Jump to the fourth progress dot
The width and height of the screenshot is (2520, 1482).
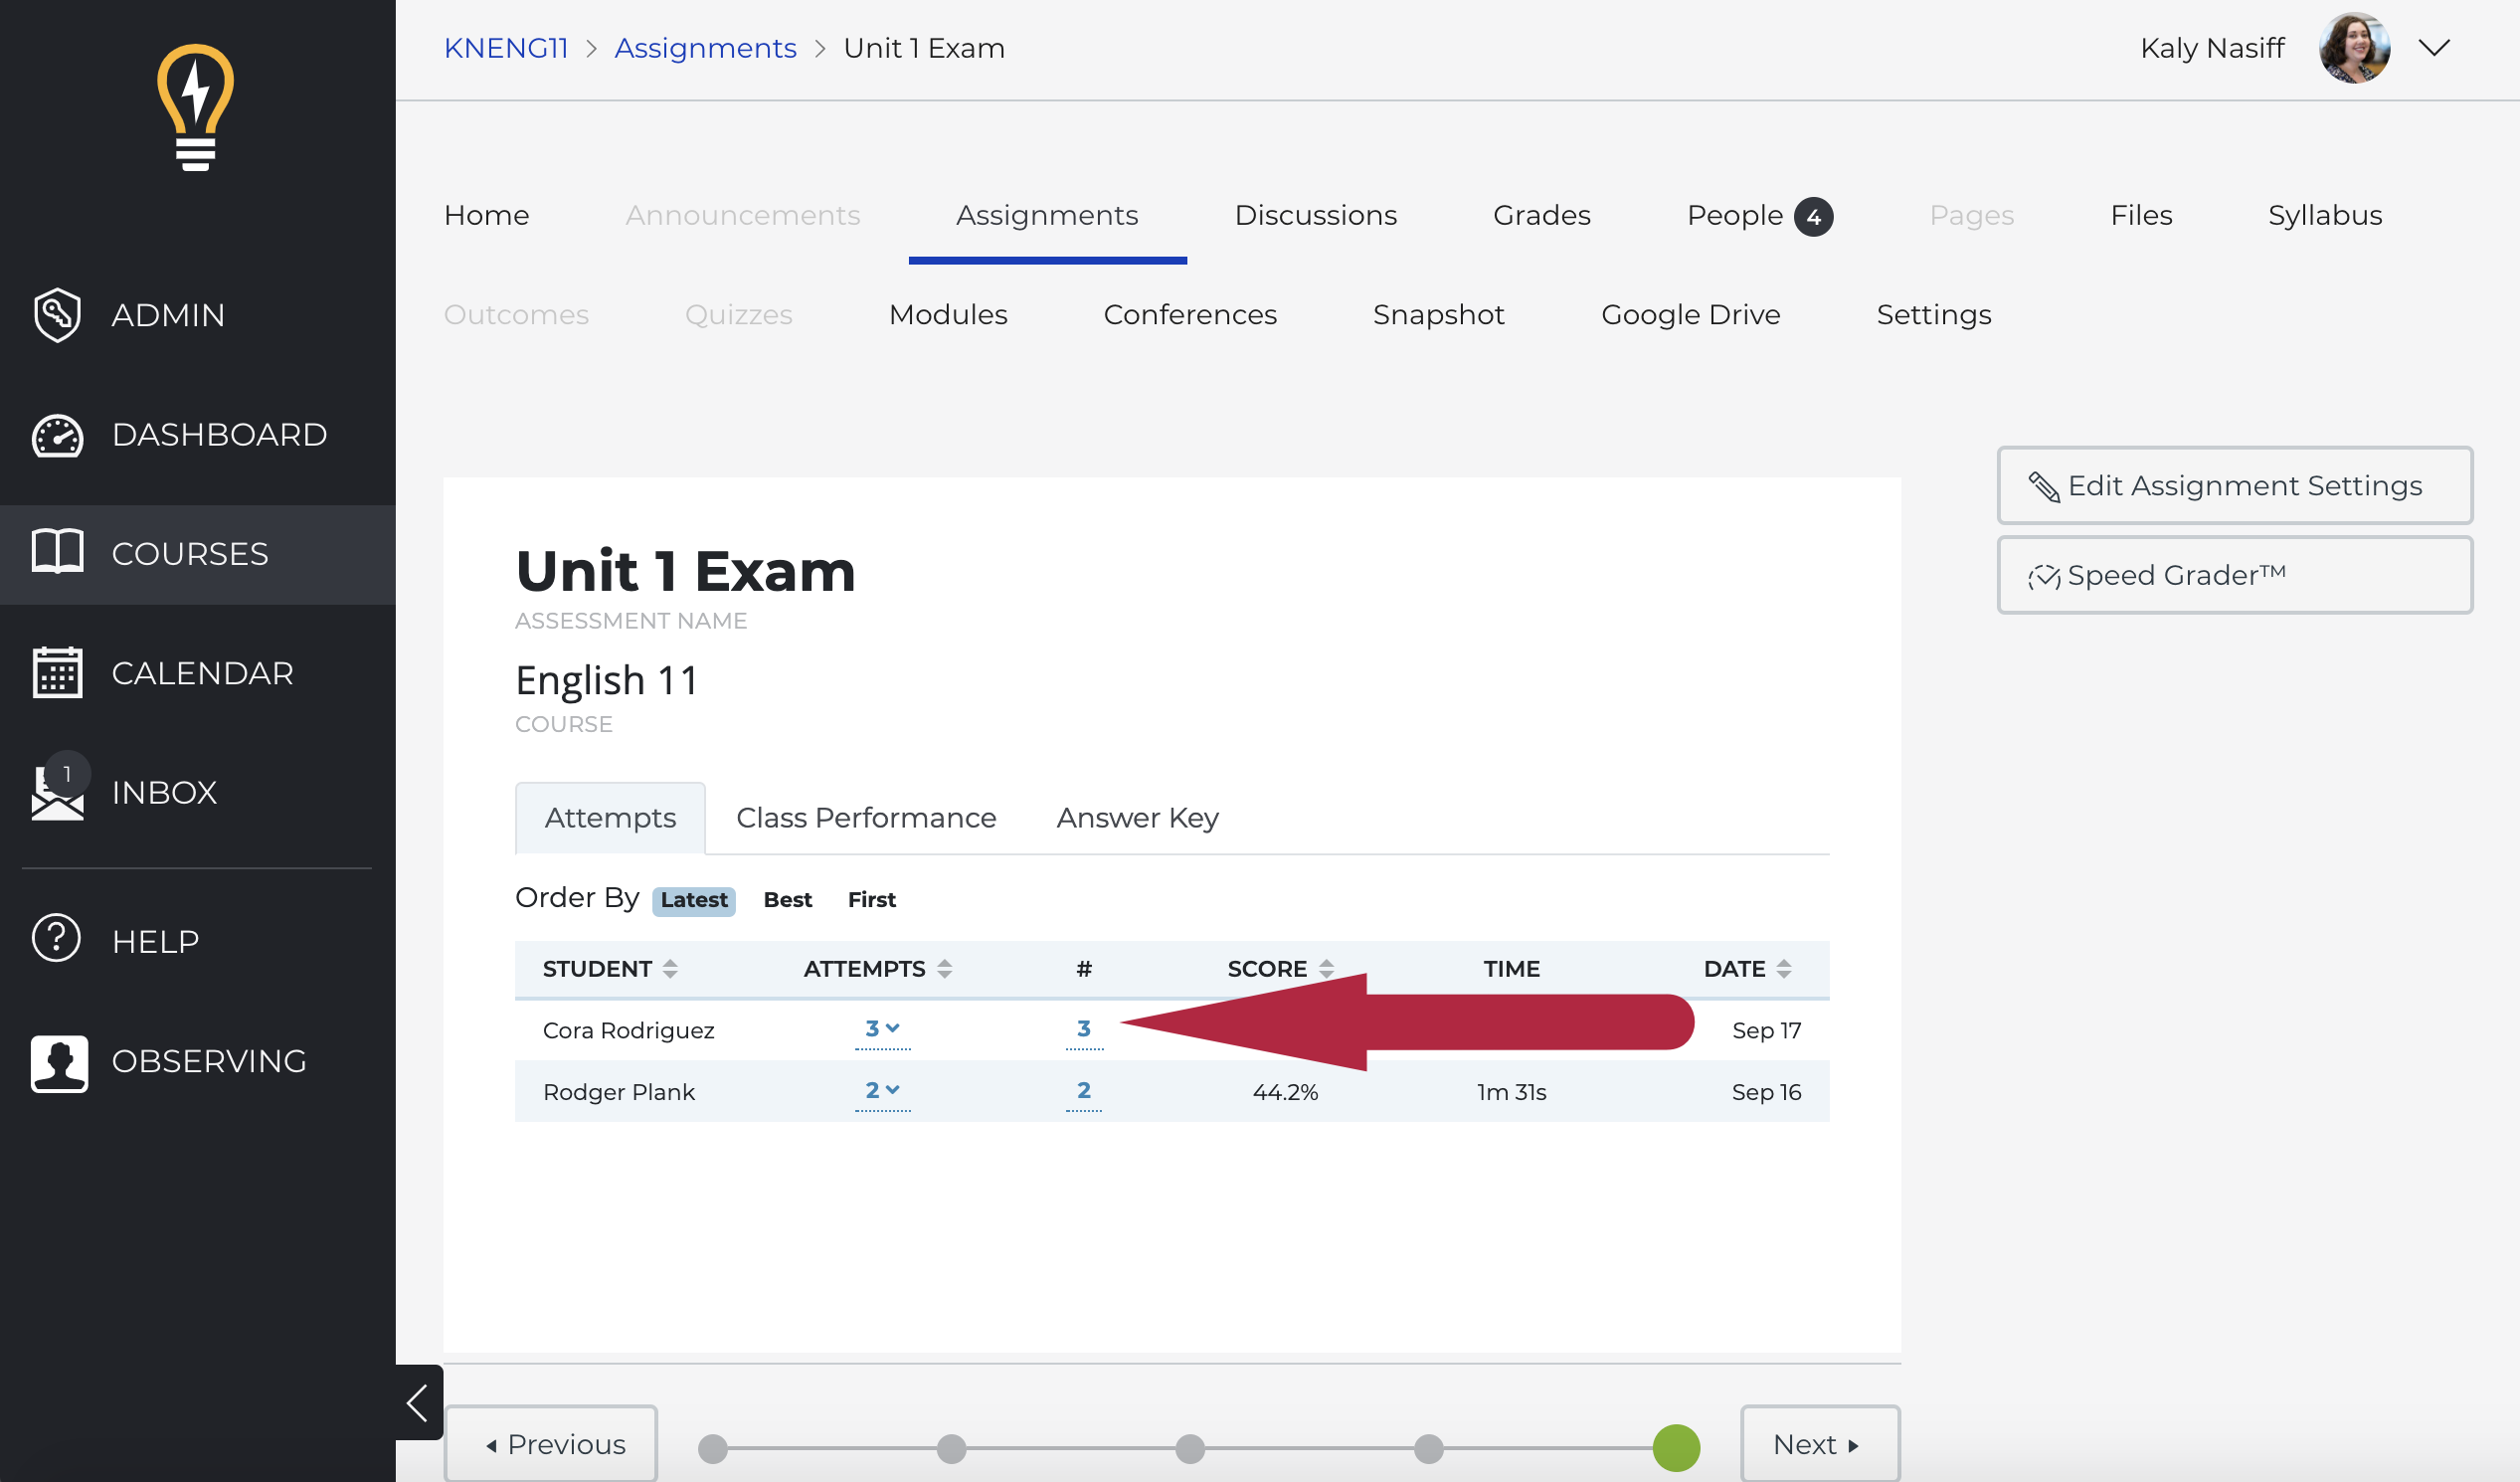point(1429,1449)
